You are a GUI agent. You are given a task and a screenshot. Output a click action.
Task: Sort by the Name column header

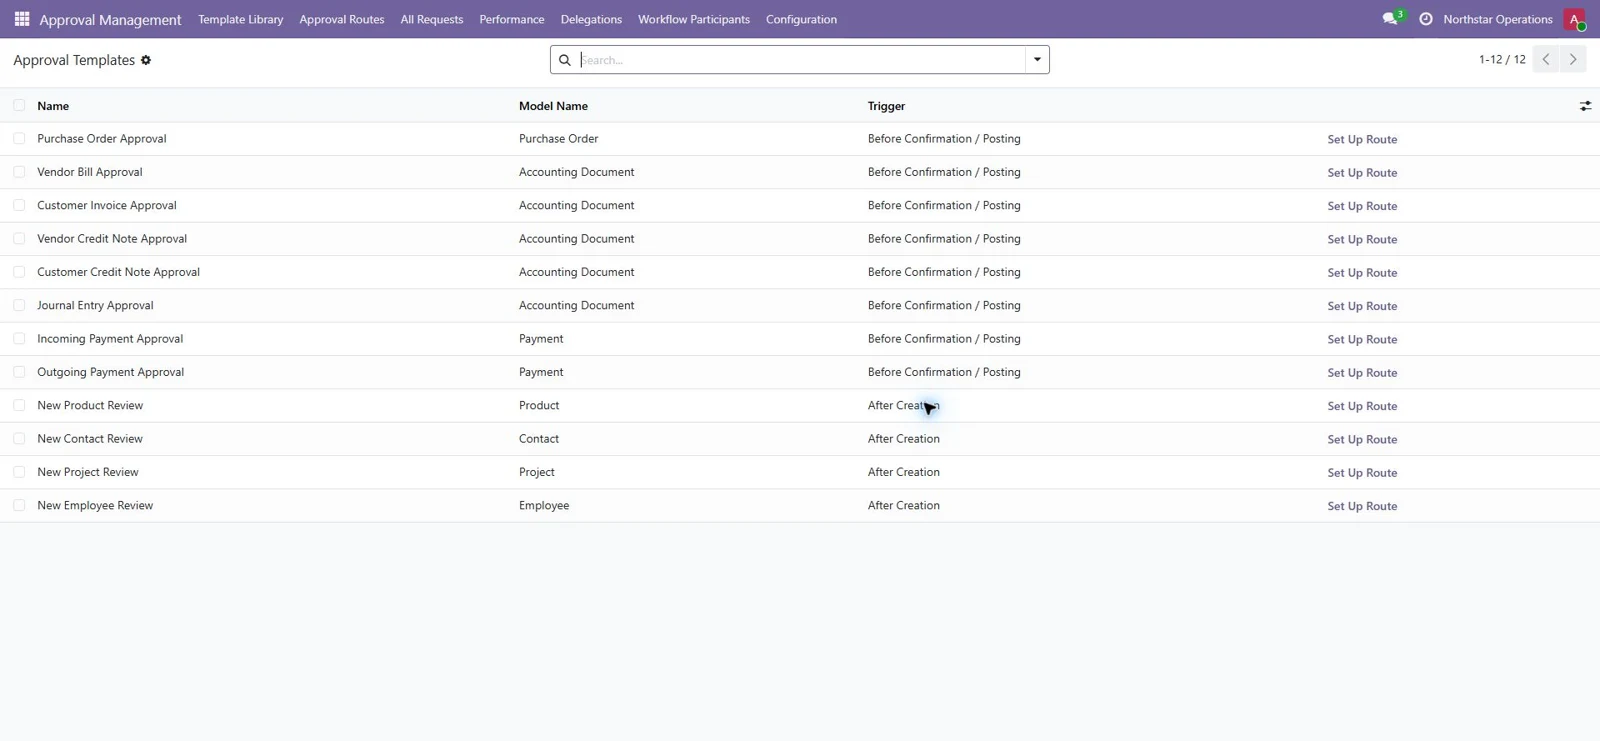[53, 106]
